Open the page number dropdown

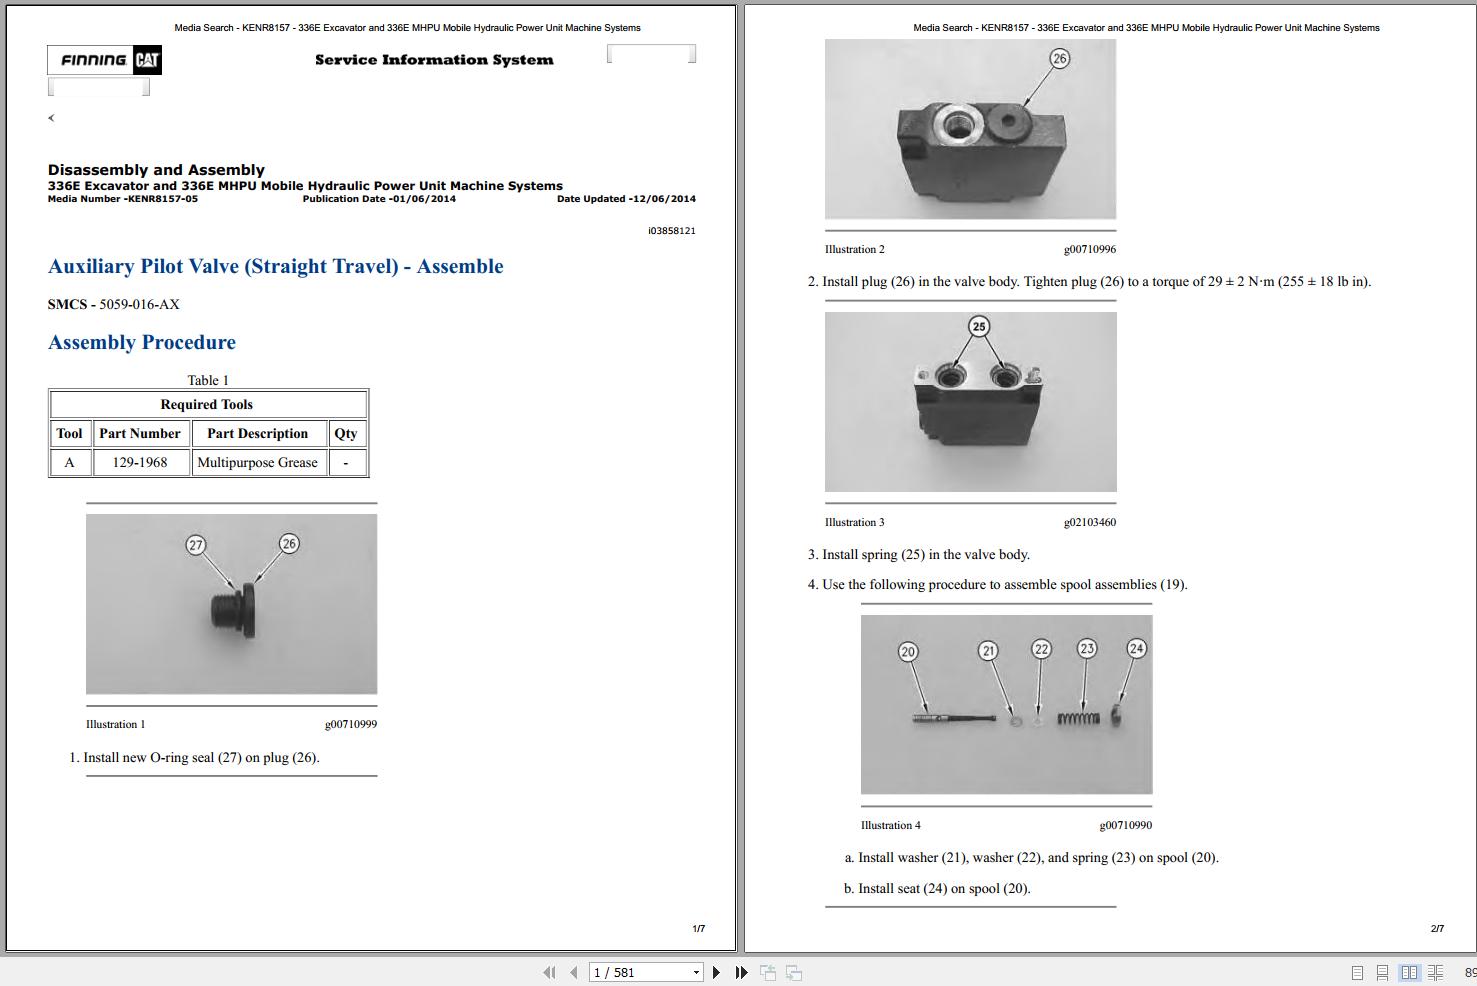(x=696, y=972)
